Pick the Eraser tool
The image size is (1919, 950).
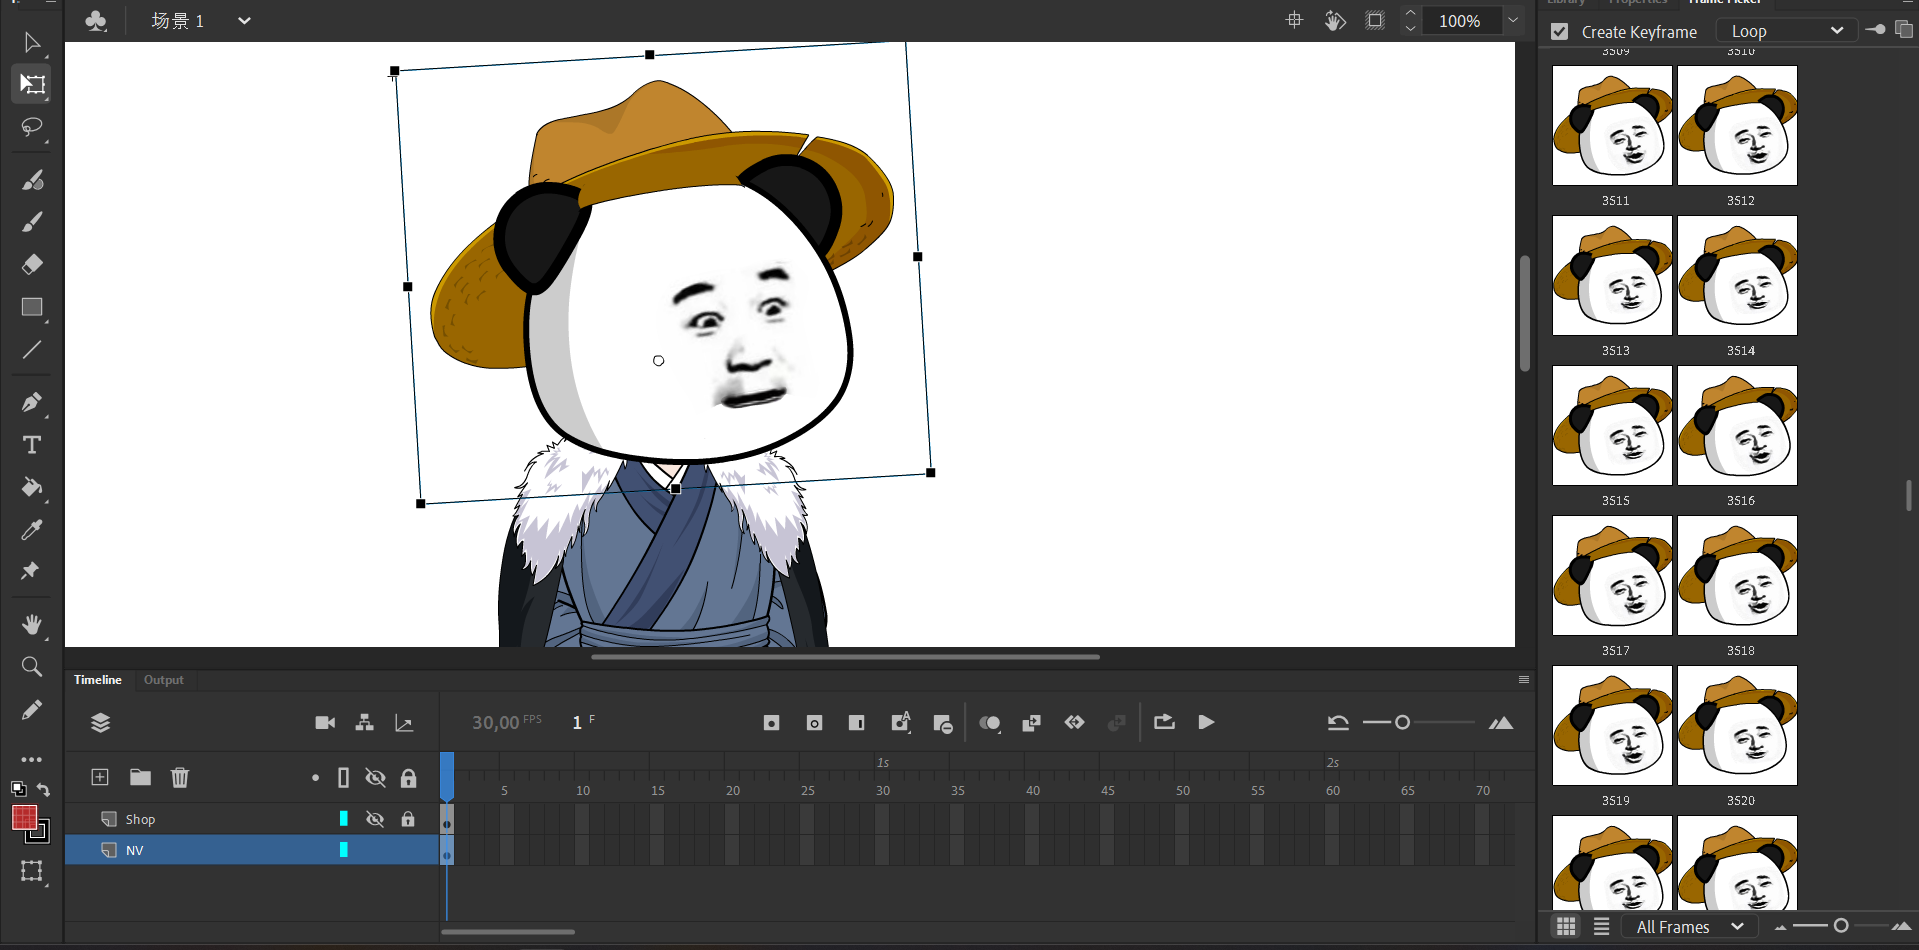pos(32,264)
